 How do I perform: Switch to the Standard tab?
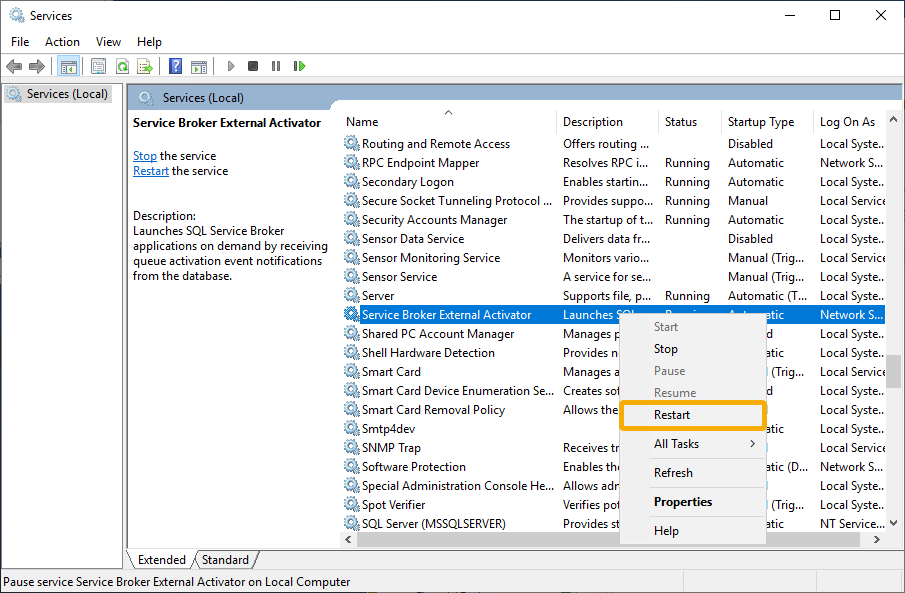point(225,560)
